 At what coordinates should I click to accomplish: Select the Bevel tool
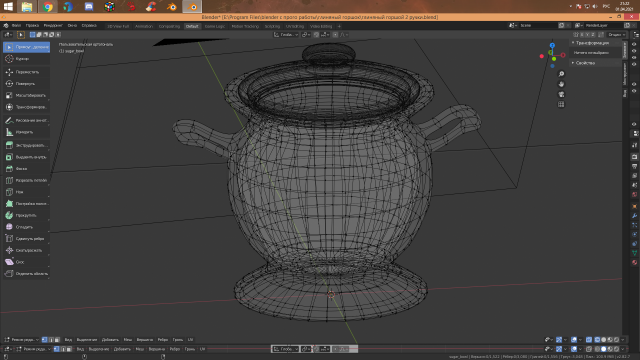pyautogui.click(x=26, y=169)
